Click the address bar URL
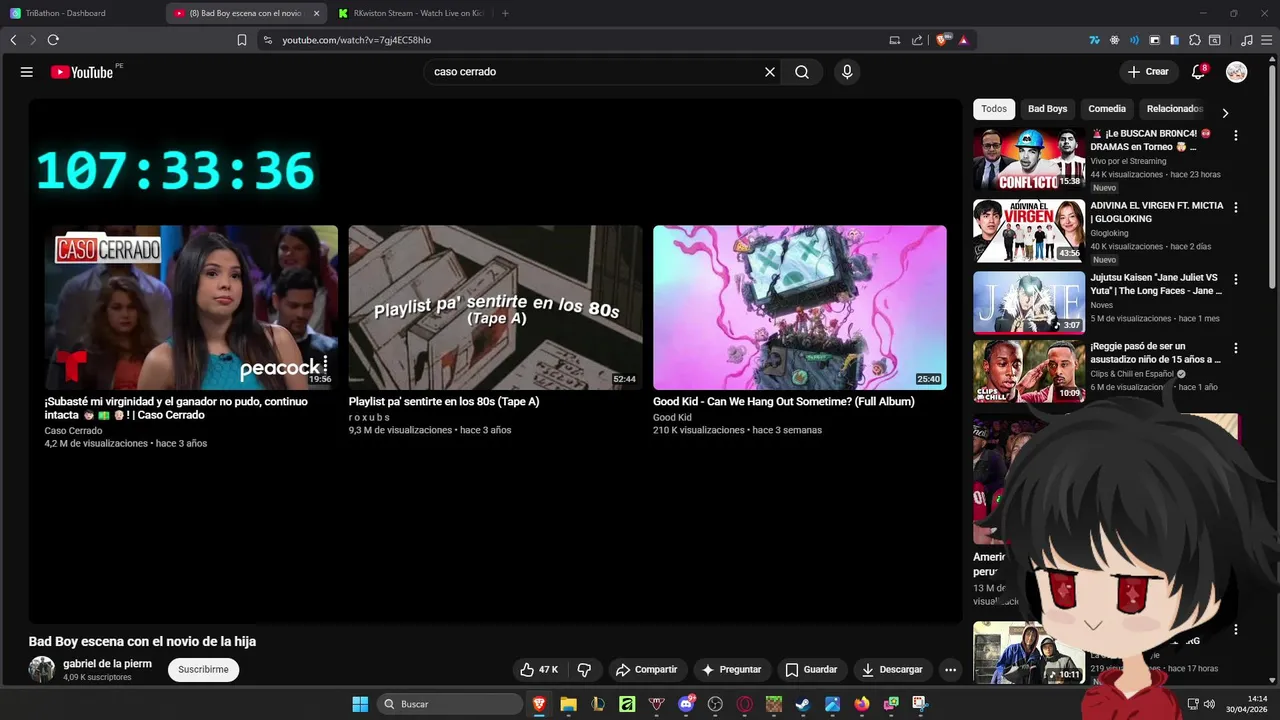Image resolution: width=1280 pixels, height=720 pixels. tap(357, 40)
